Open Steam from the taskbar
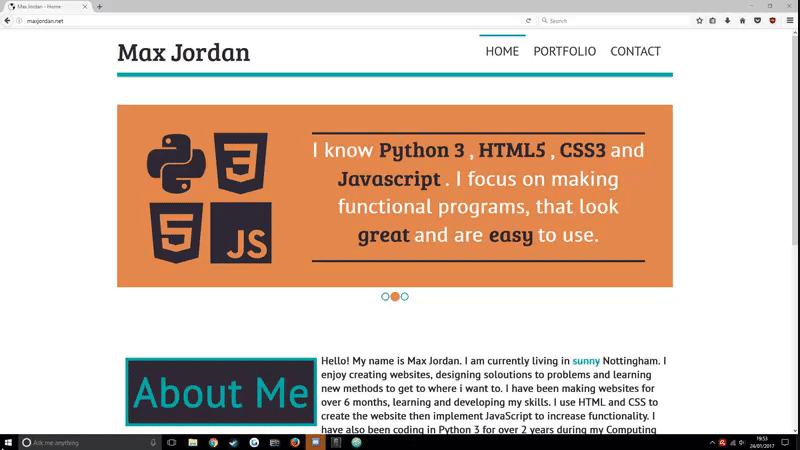This screenshot has width=800, height=450. tap(234, 442)
